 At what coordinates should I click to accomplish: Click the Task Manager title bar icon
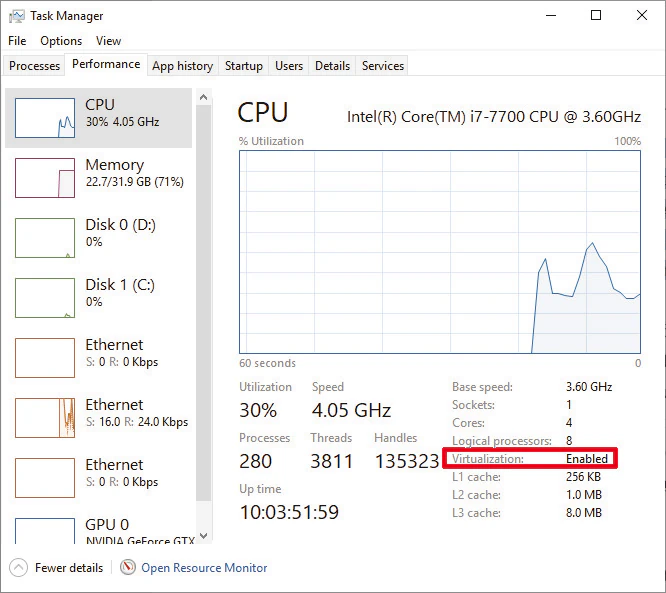tap(17, 16)
